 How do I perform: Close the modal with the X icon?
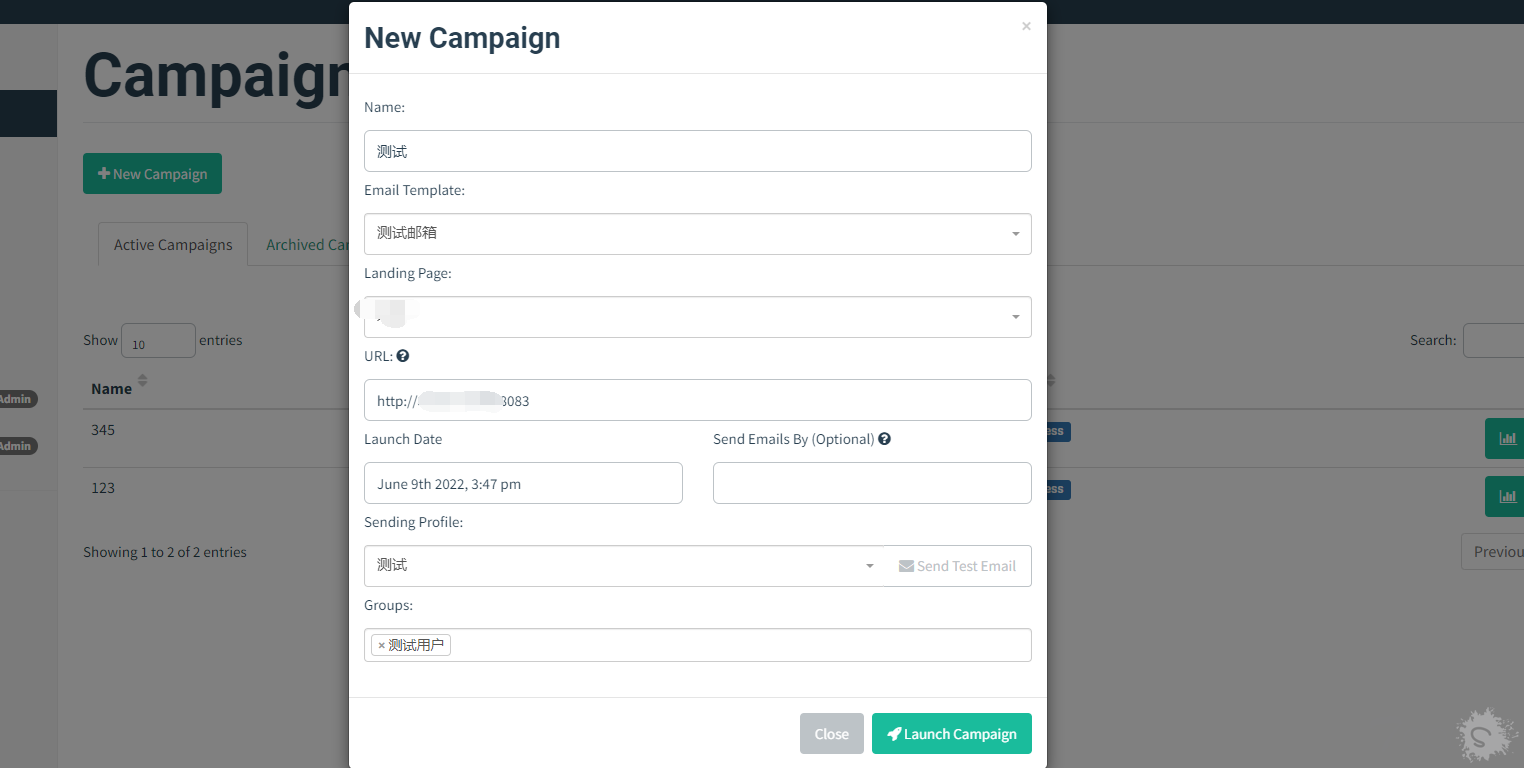[x=1026, y=27]
